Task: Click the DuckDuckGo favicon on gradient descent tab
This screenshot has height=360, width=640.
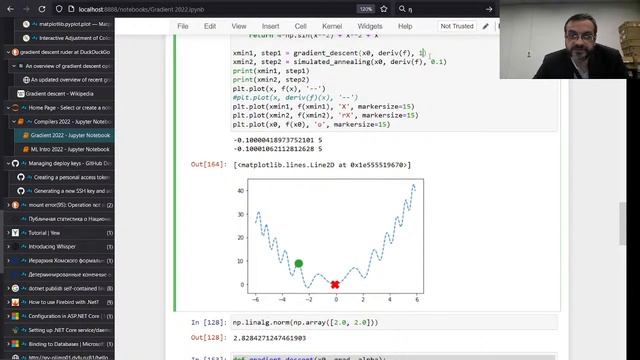Action: click(15, 52)
